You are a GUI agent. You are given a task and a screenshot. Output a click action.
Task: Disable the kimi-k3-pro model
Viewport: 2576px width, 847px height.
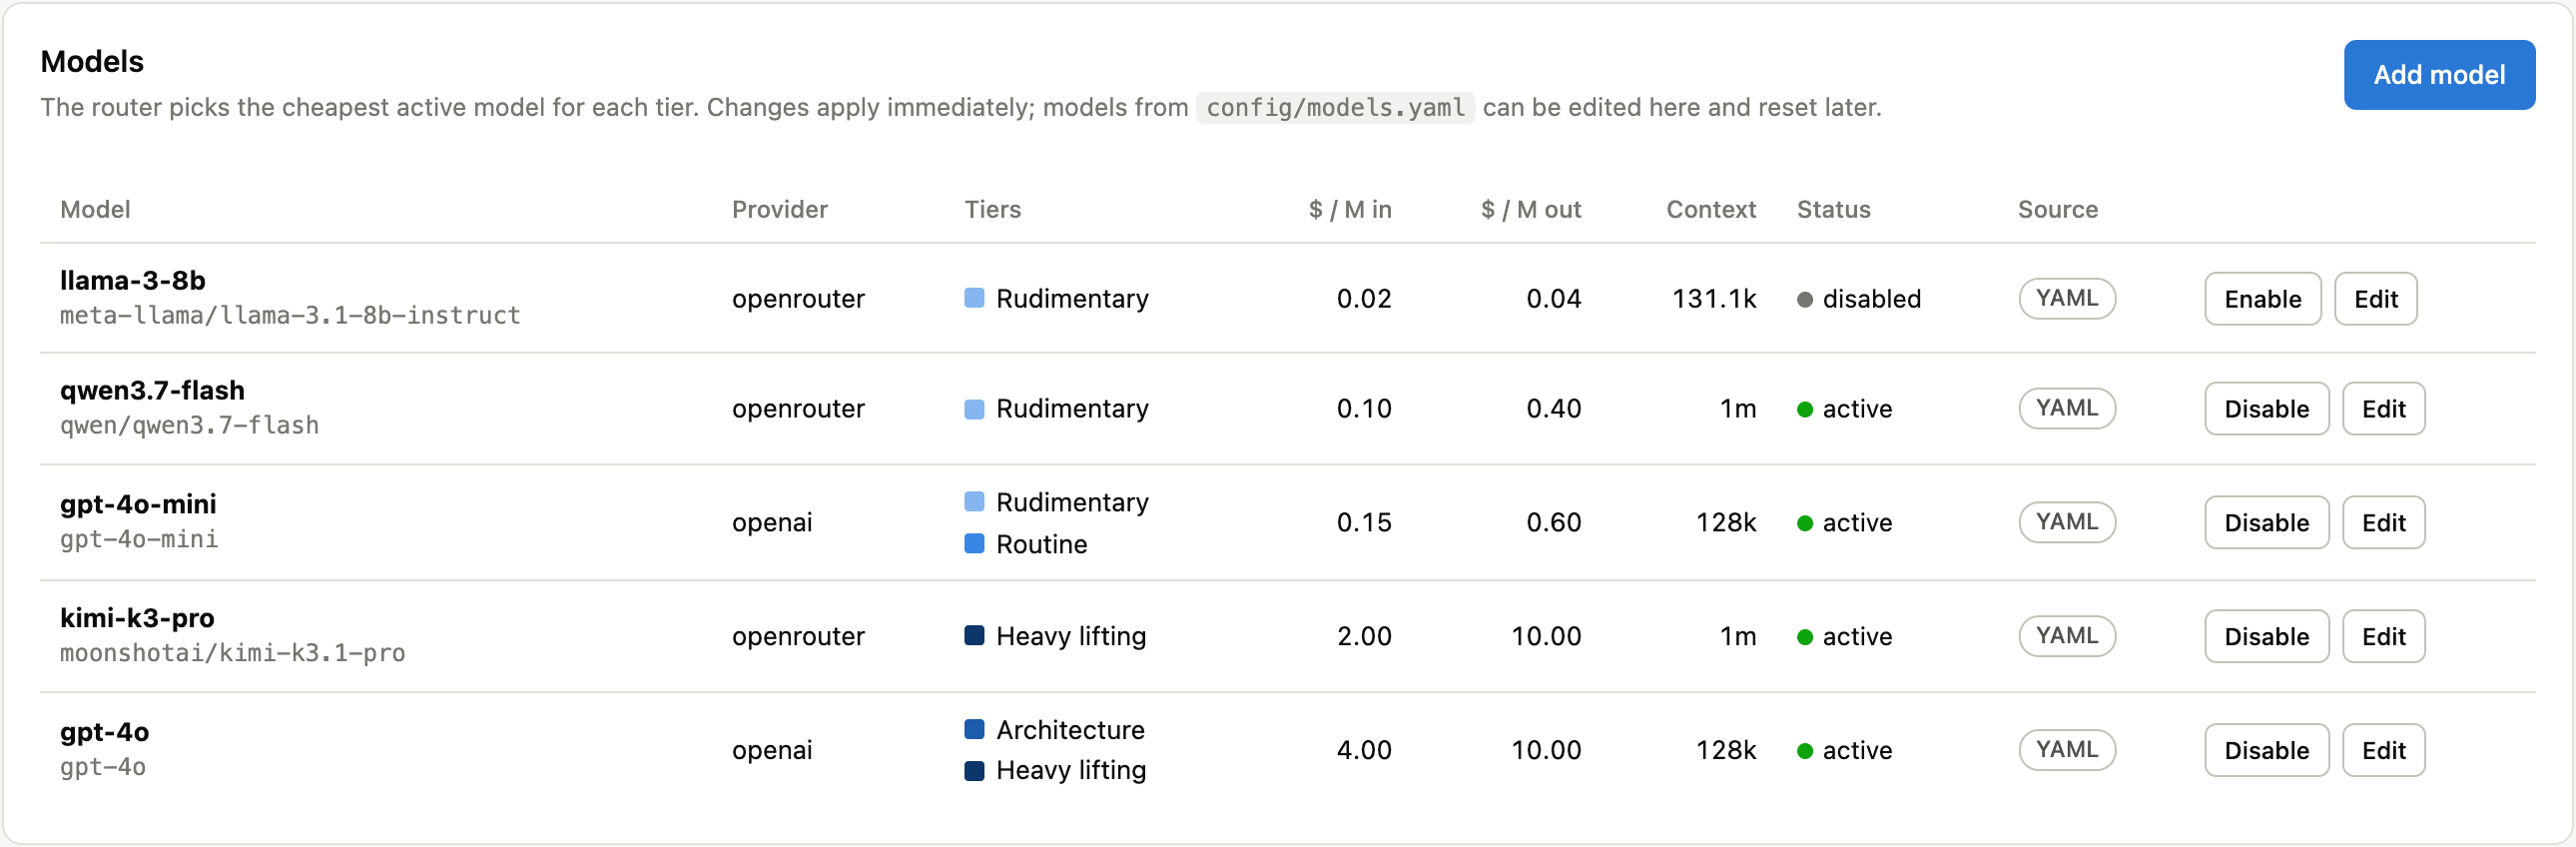pyautogui.click(x=2266, y=637)
